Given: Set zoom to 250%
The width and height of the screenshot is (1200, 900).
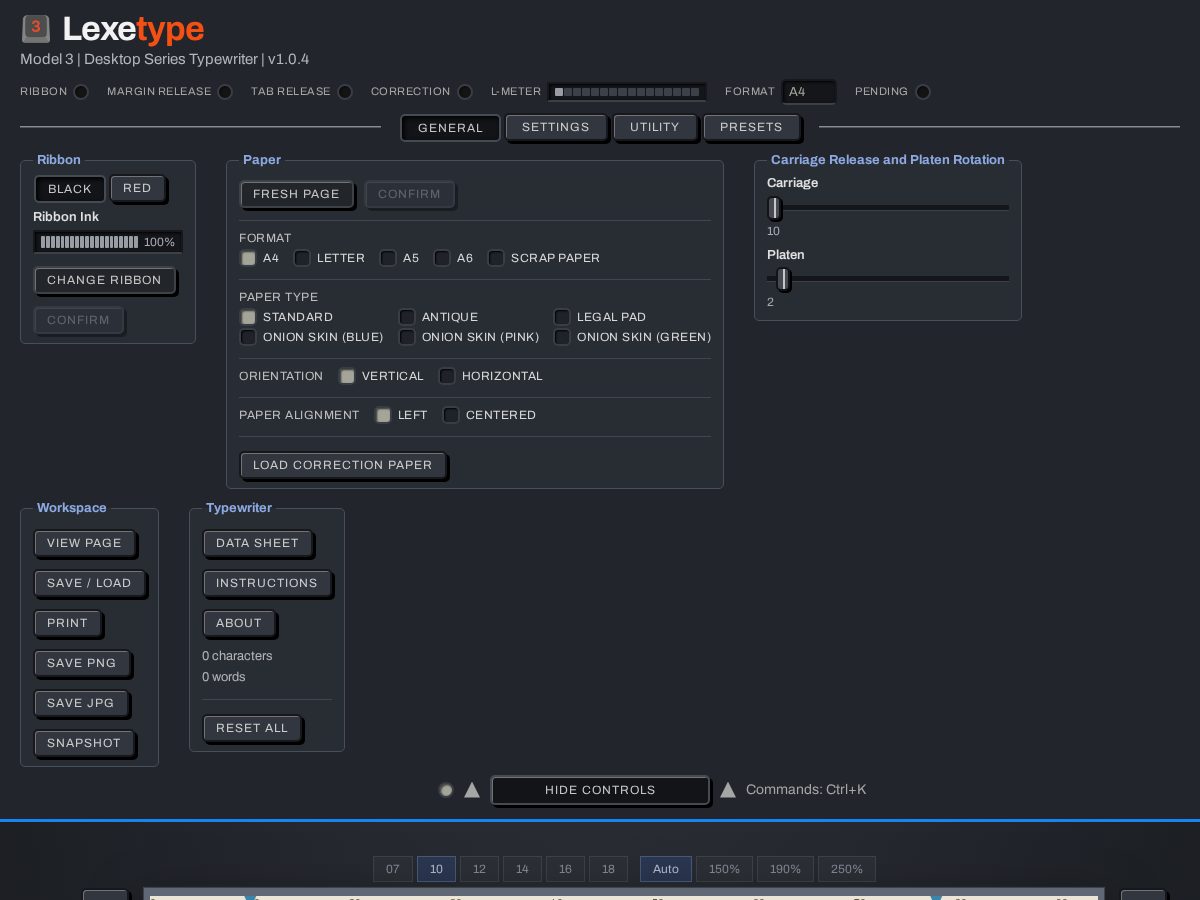Looking at the screenshot, I should point(847,869).
